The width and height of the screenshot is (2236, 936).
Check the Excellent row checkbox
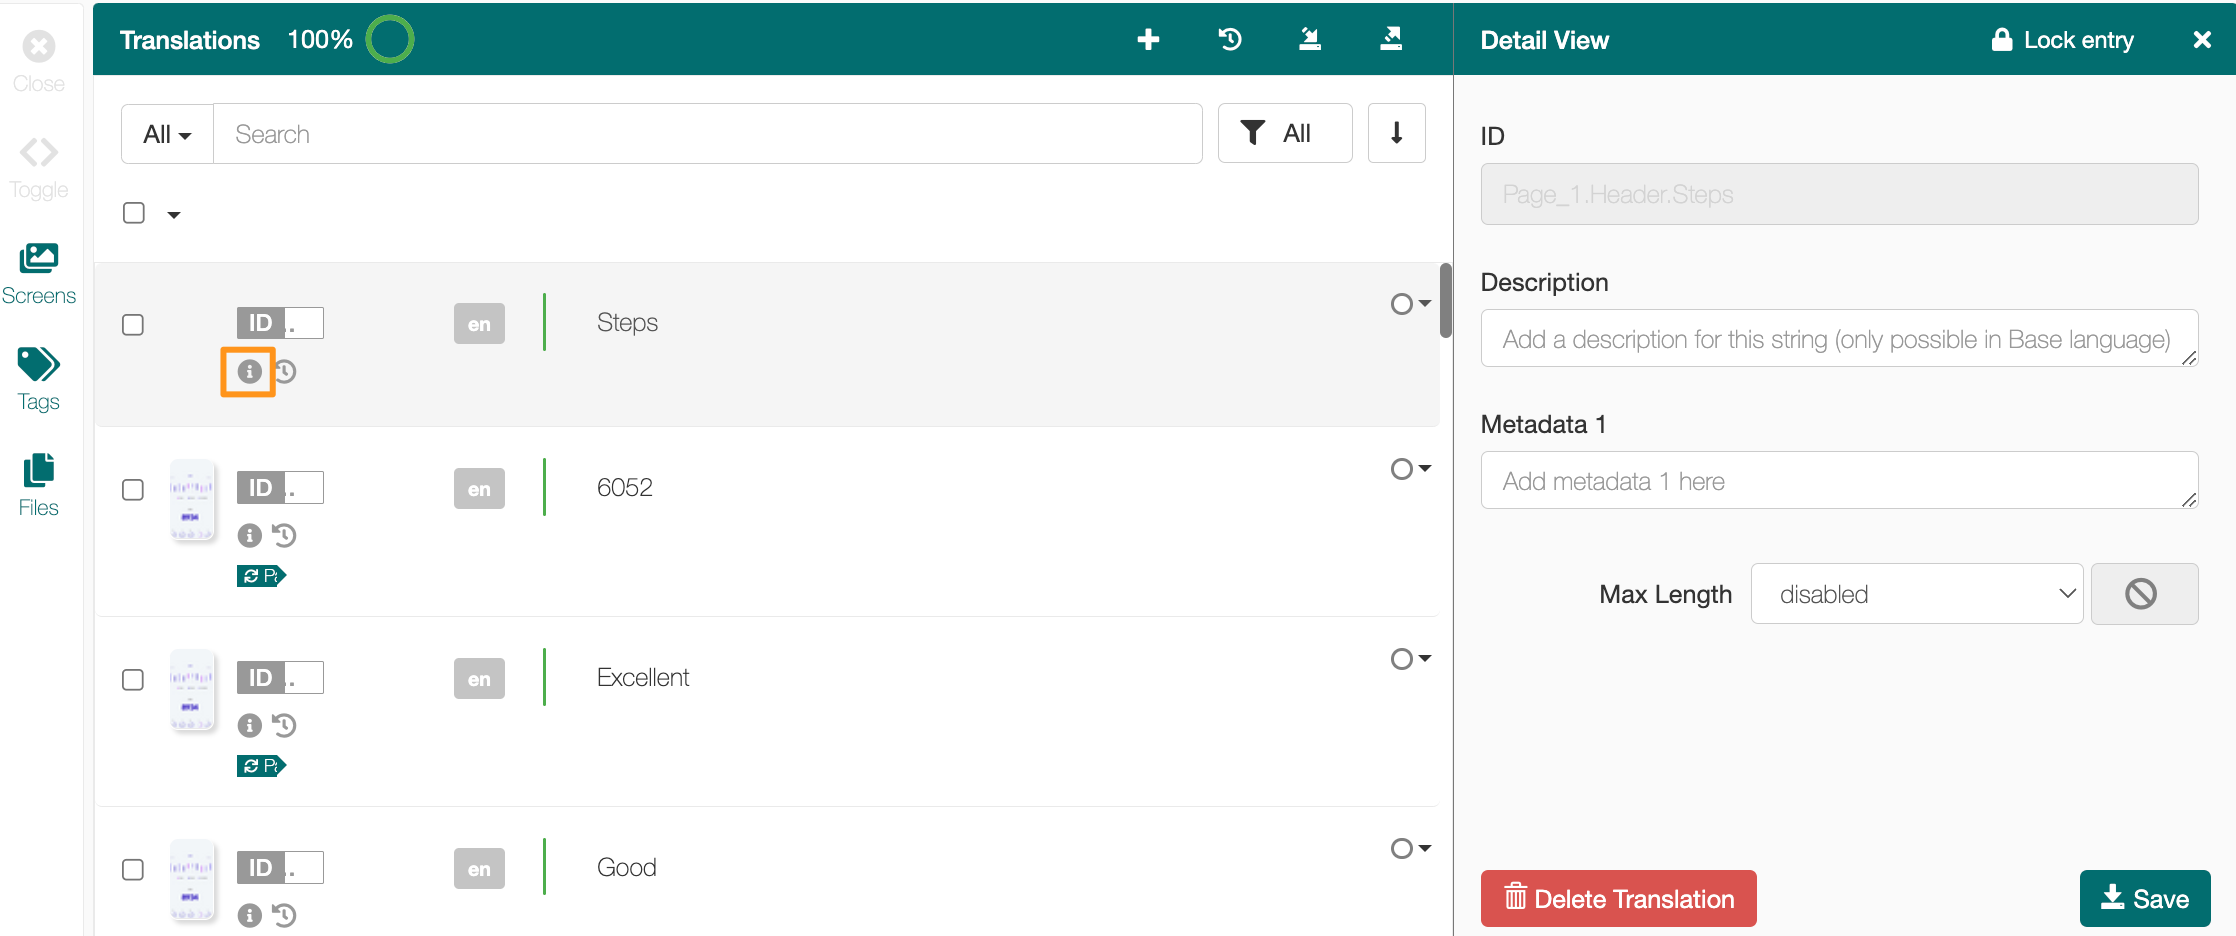(x=133, y=680)
